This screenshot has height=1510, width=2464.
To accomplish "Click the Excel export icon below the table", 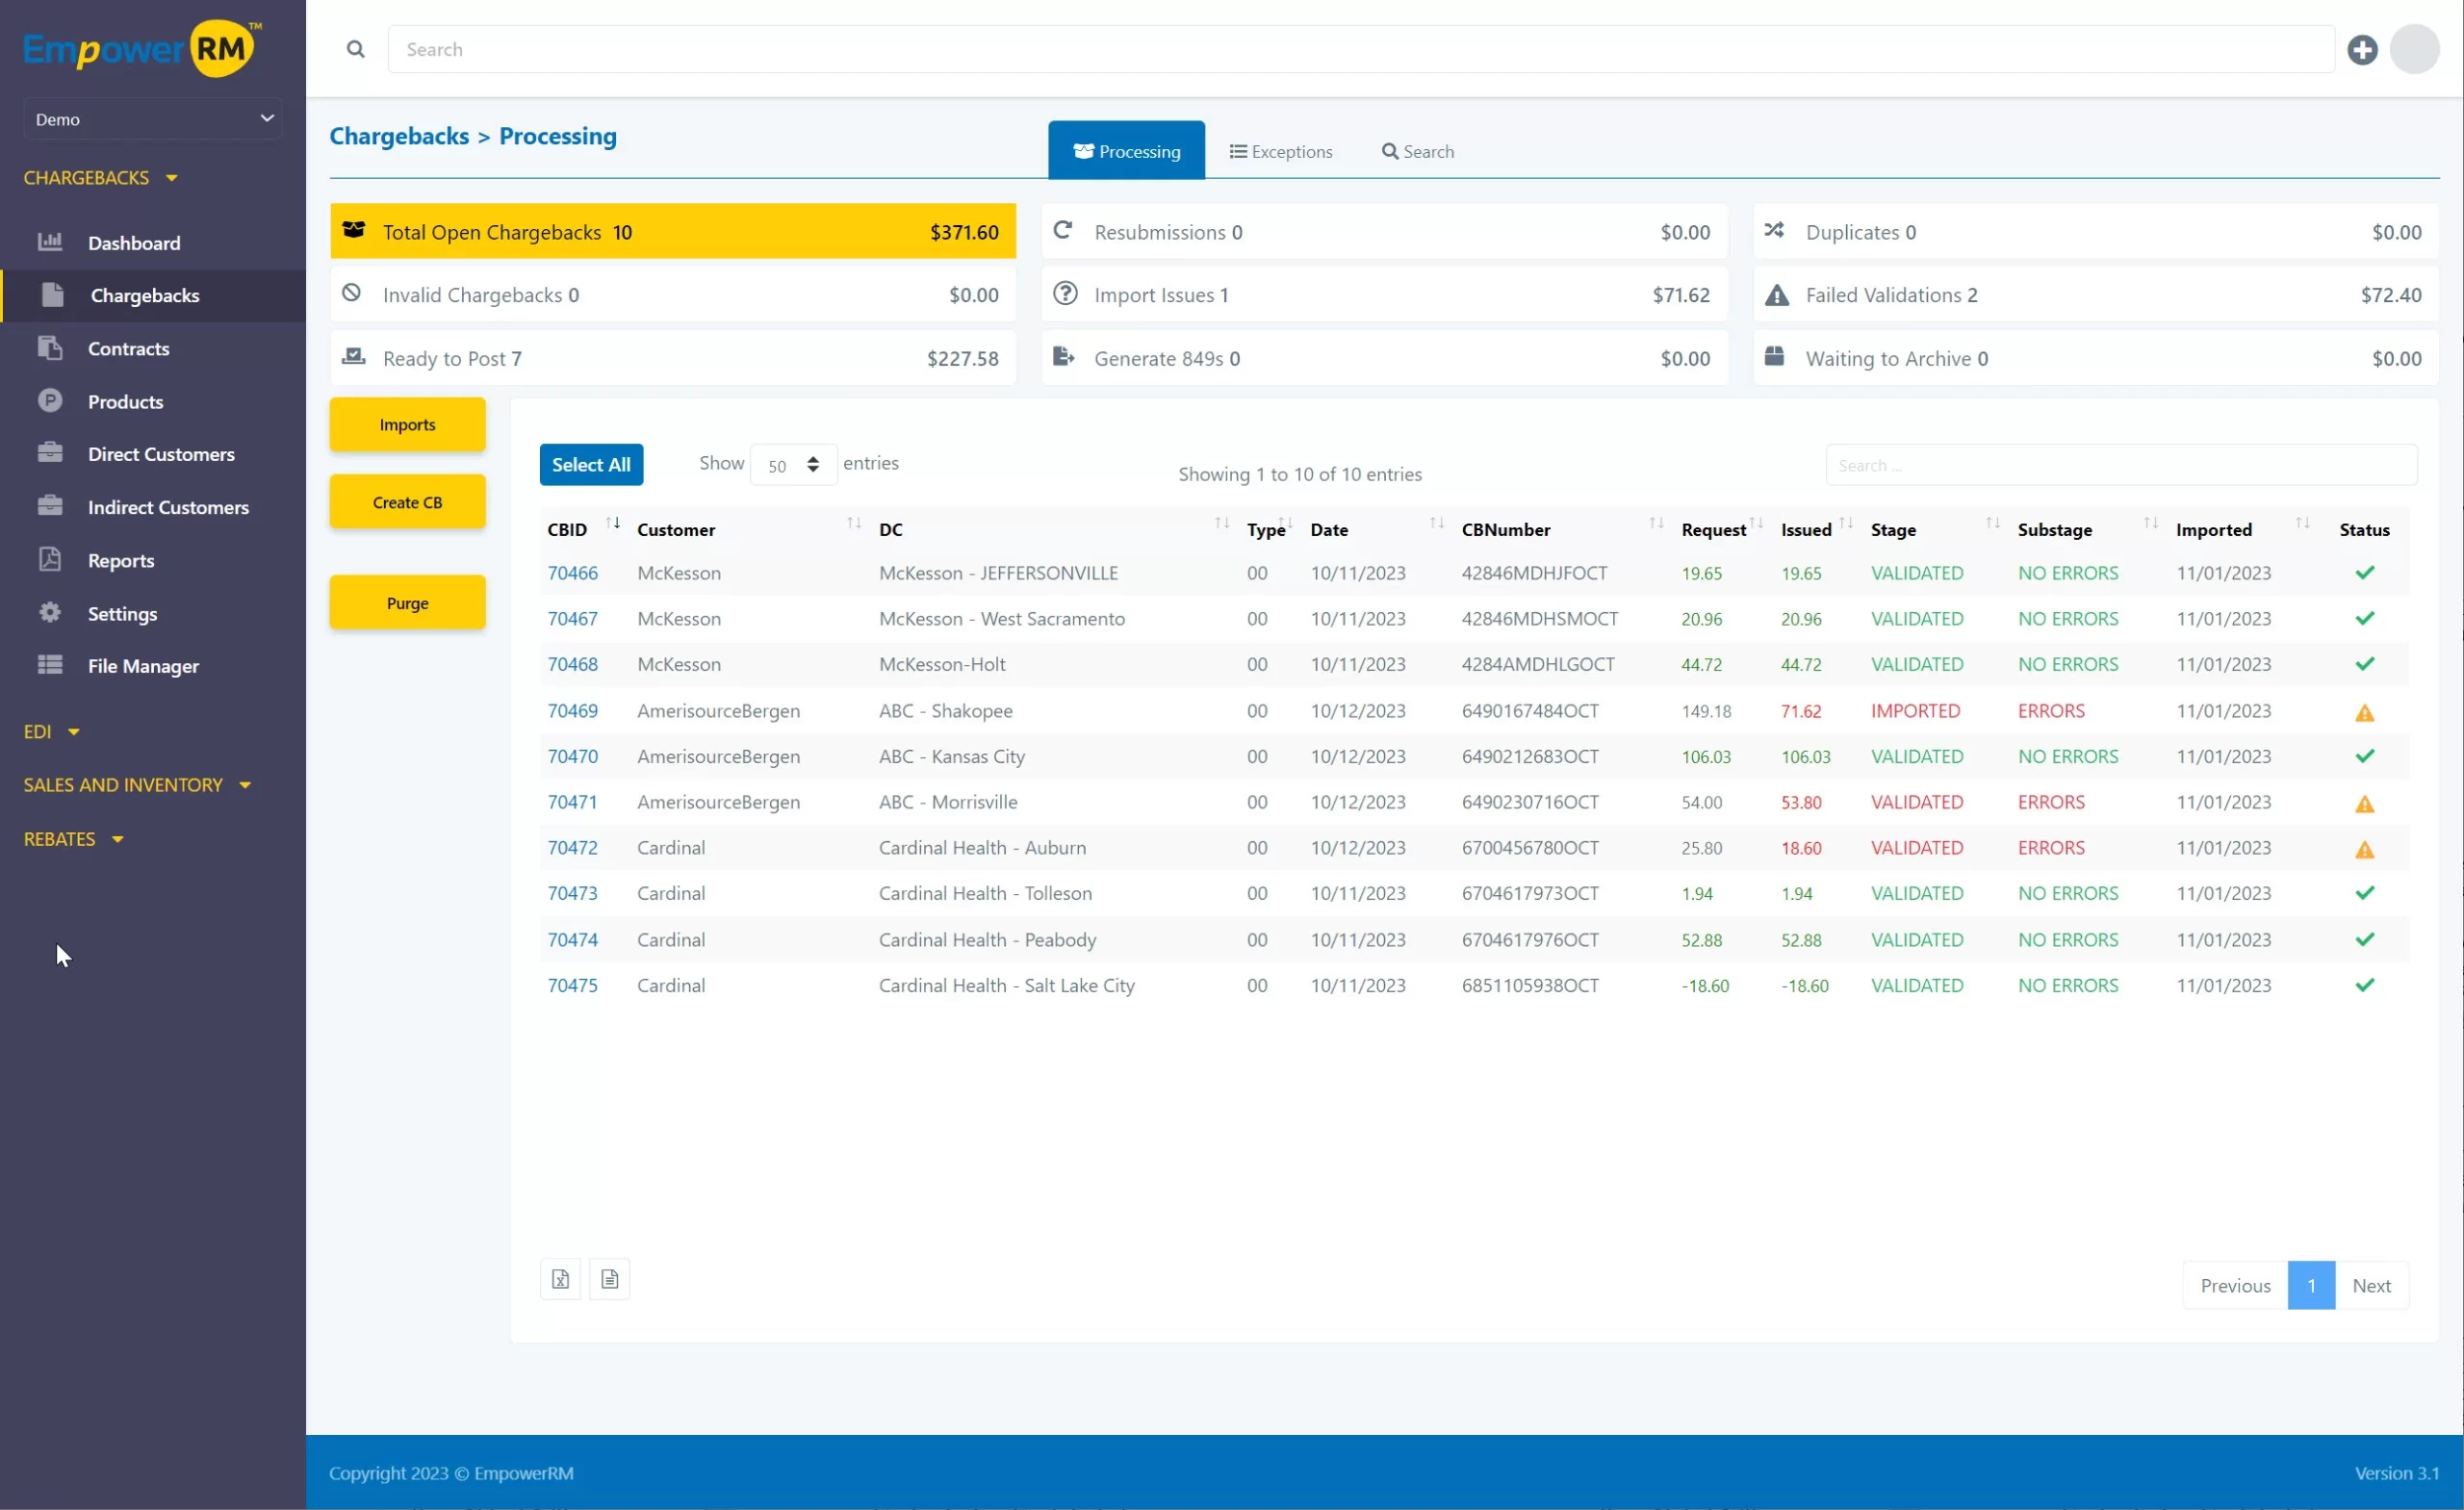I will click(x=560, y=1279).
